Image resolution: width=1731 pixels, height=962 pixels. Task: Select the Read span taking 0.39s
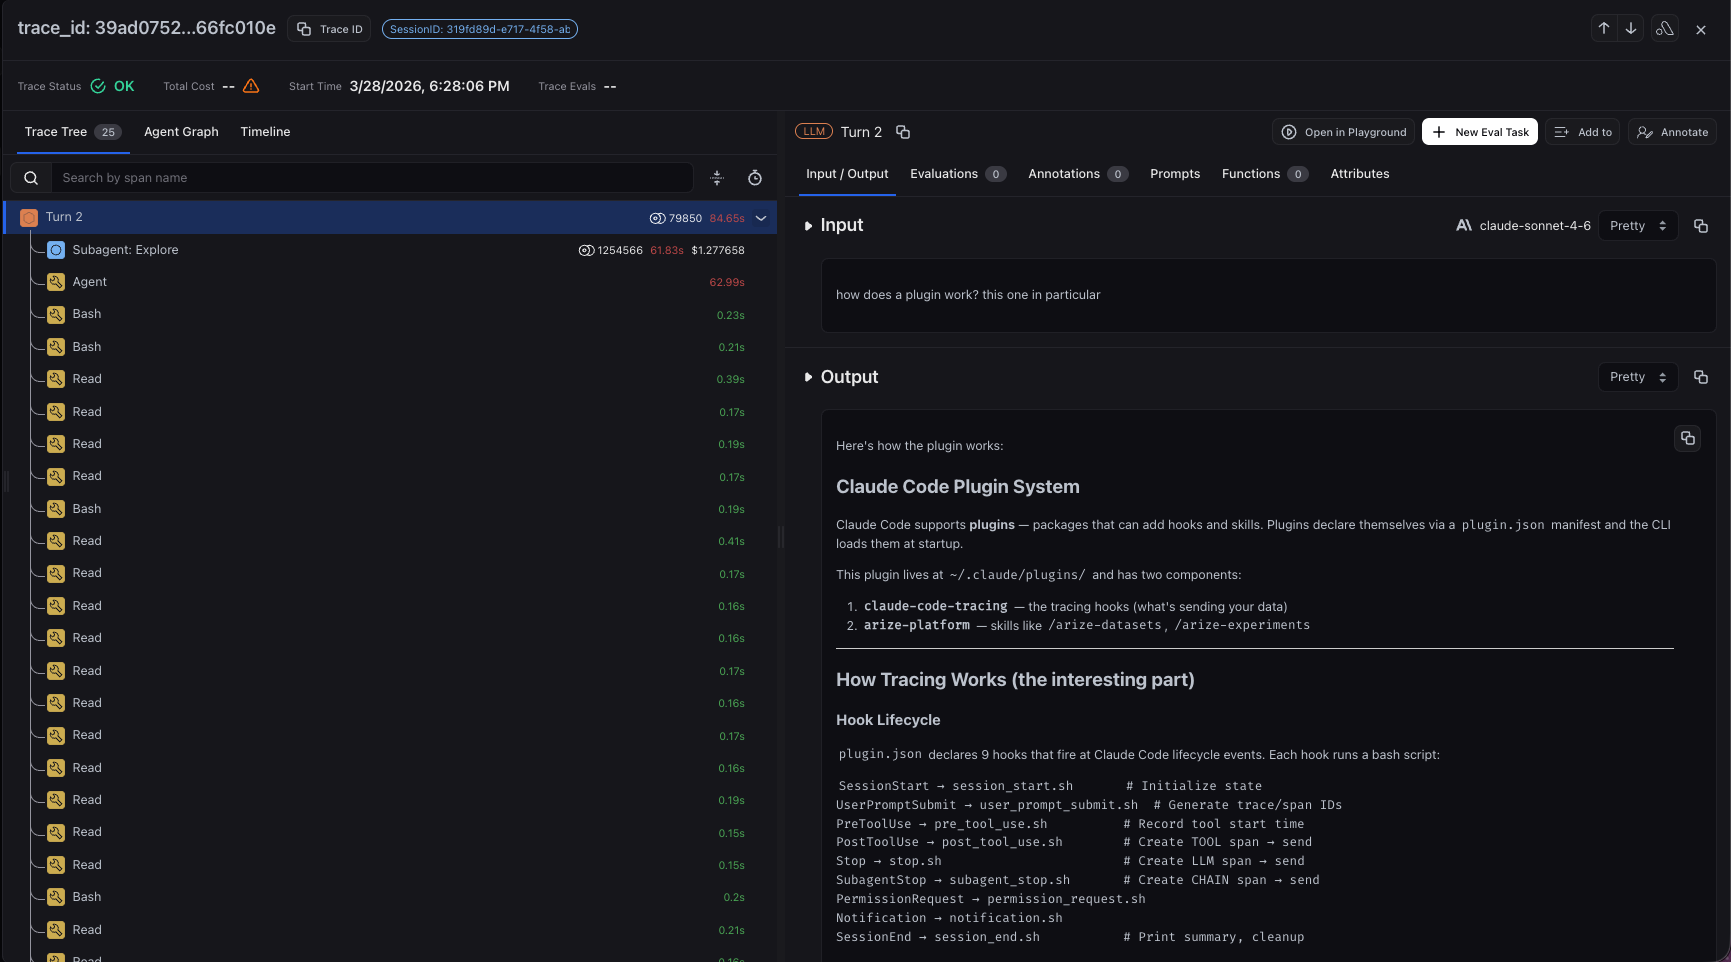click(390, 379)
